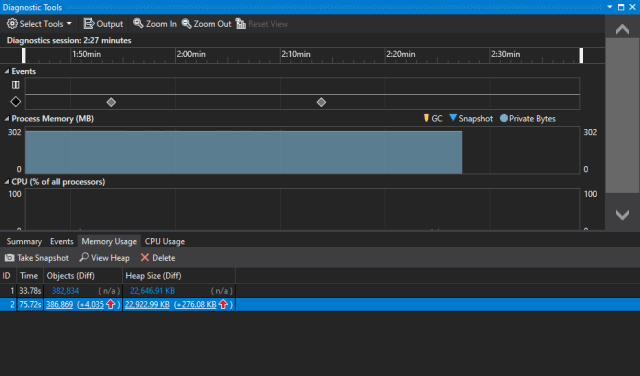Open snapshot 1 heap size 22,646.91 KB

(152, 291)
